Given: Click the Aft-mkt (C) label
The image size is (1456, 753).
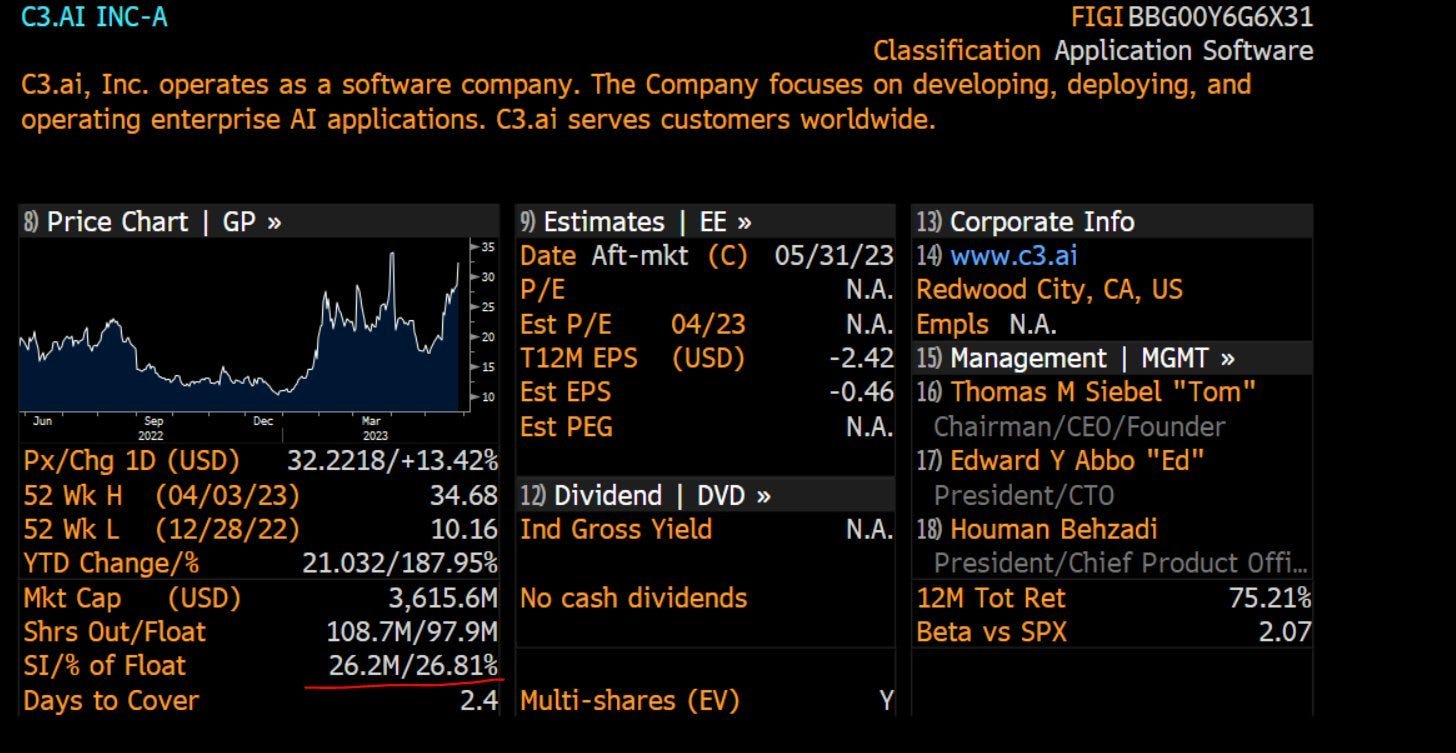Looking at the screenshot, I should pos(670,256).
